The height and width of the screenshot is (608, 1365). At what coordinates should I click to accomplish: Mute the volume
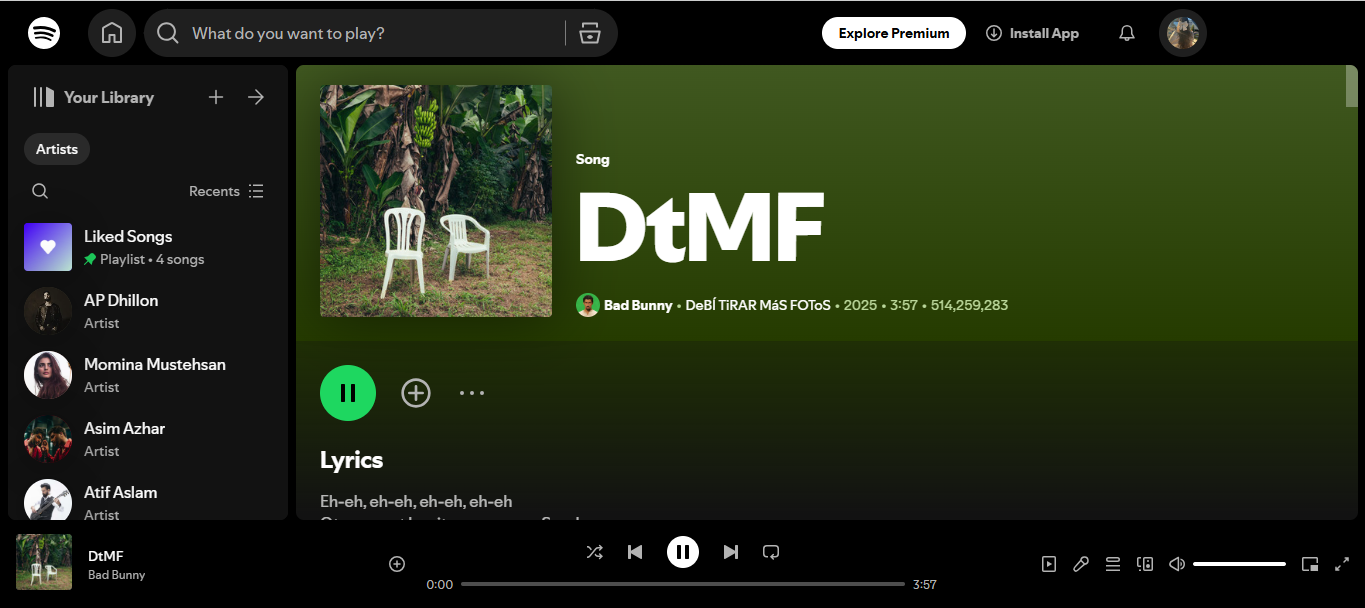click(x=1176, y=563)
